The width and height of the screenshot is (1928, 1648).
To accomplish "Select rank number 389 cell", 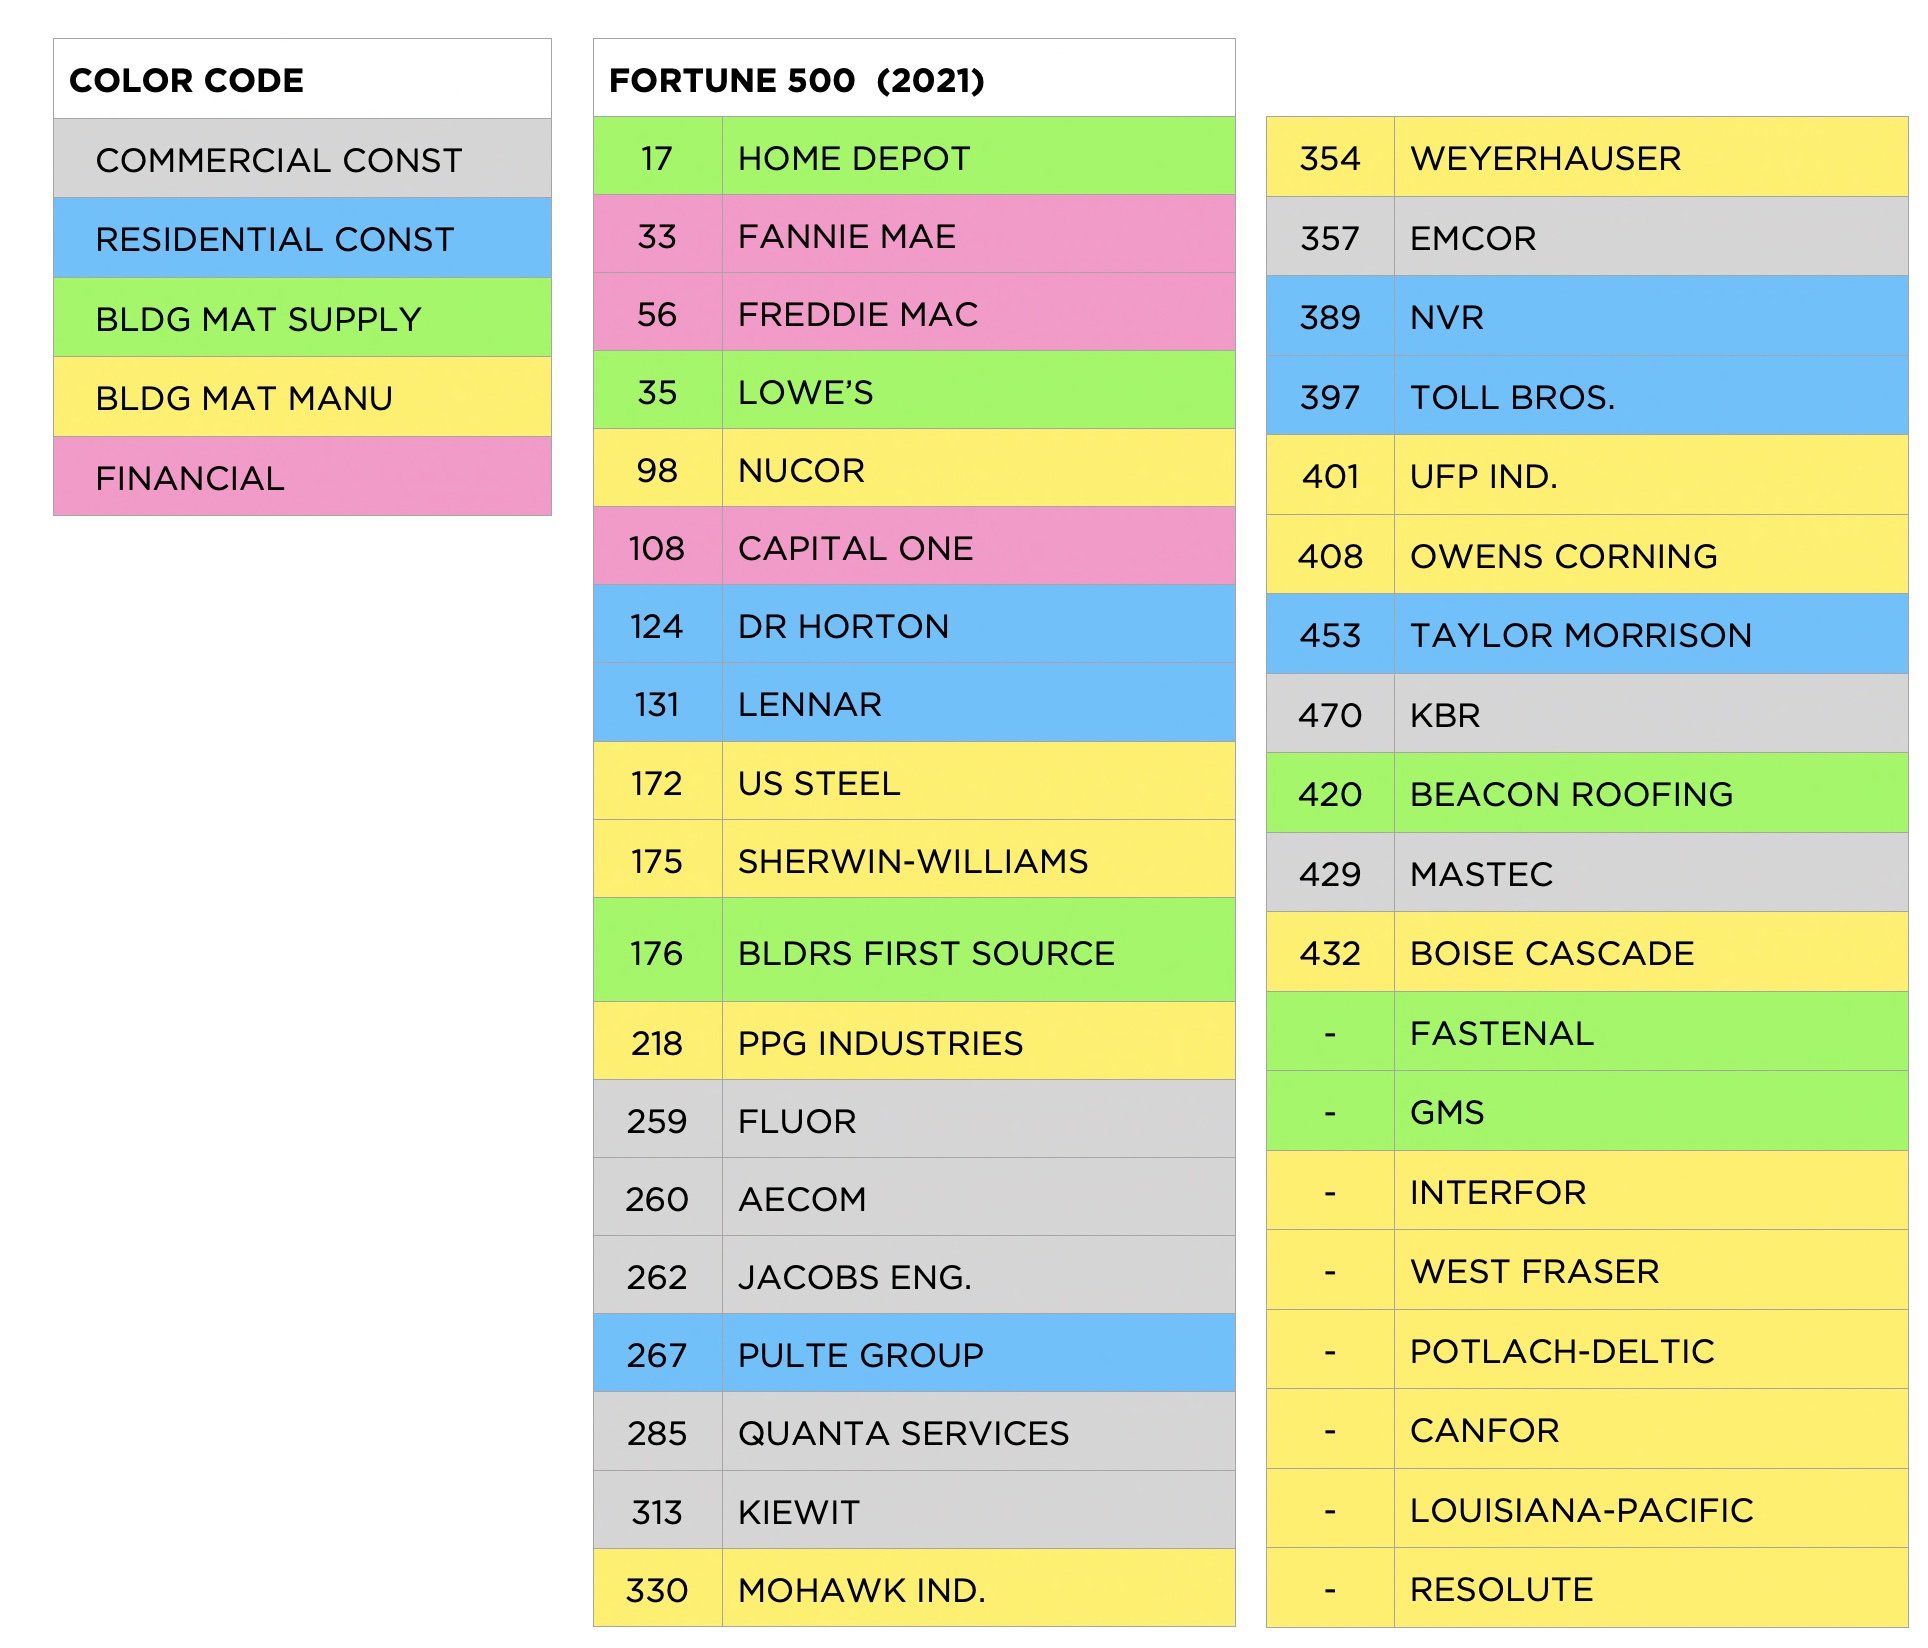I will [x=1330, y=315].
